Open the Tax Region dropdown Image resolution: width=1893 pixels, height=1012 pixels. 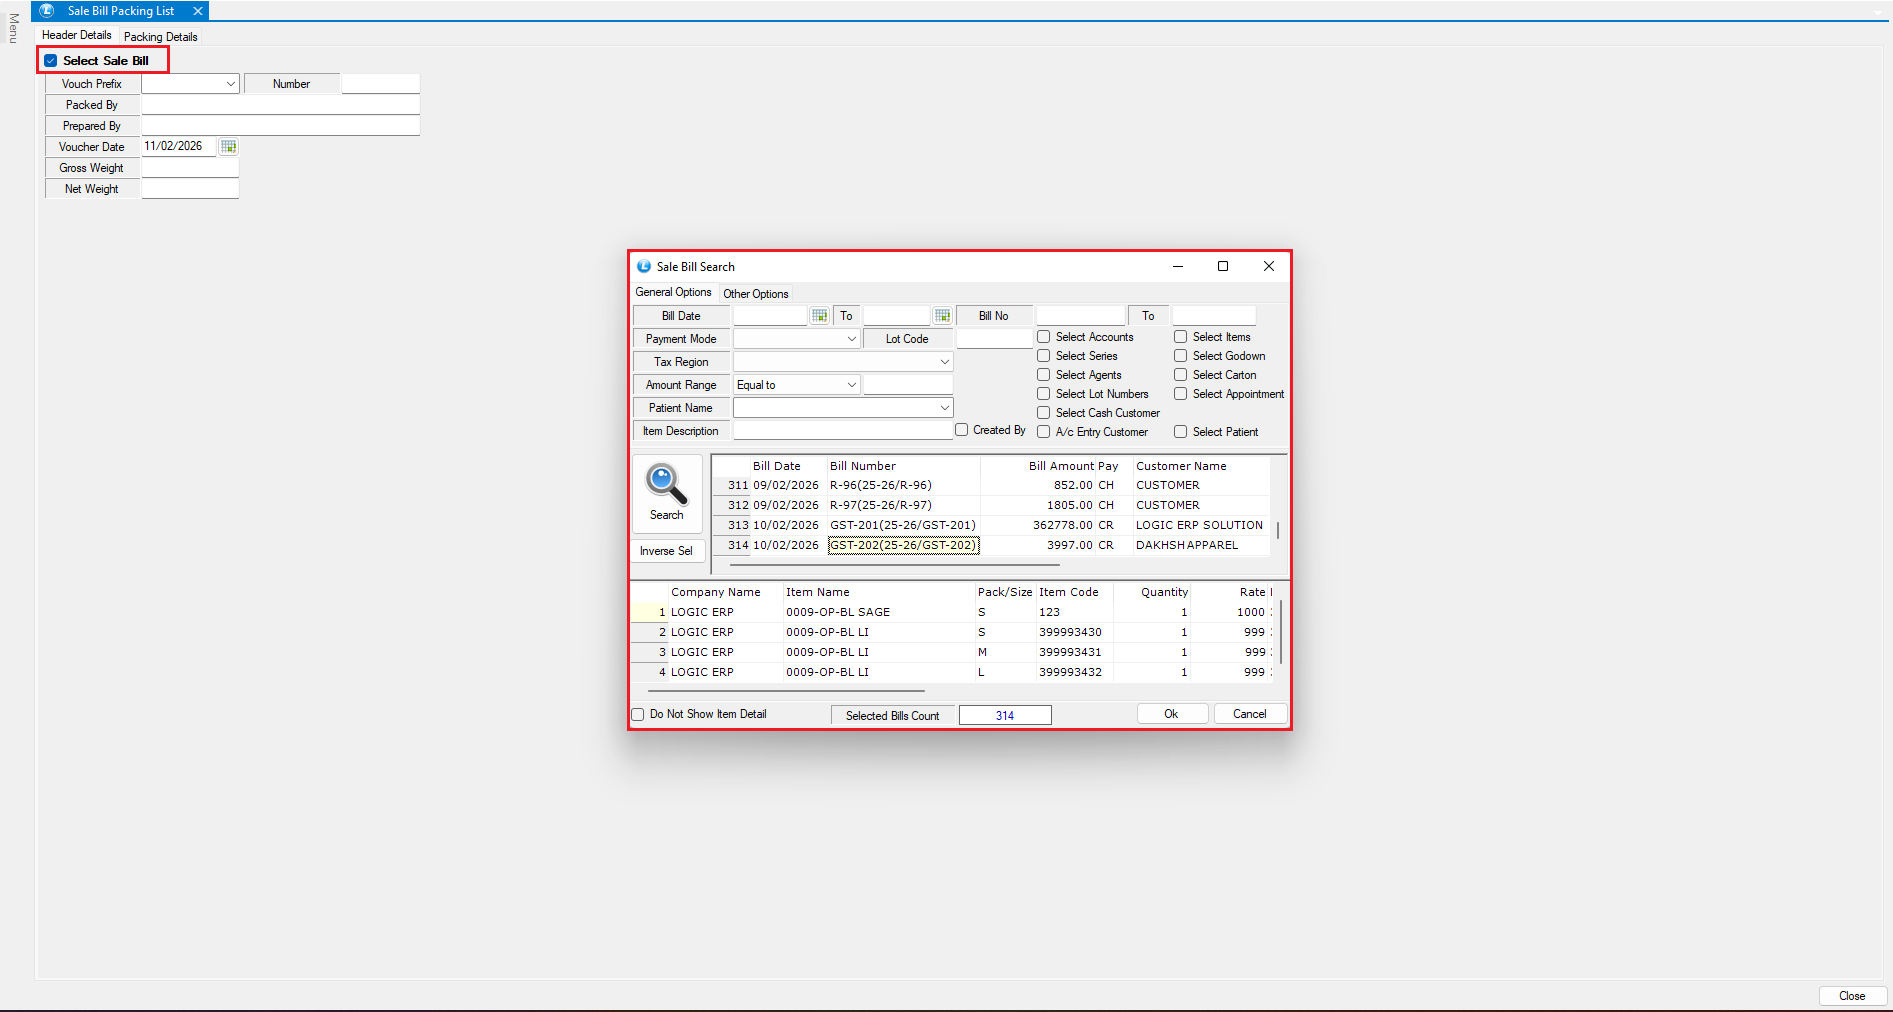click(x=943, y=362)
